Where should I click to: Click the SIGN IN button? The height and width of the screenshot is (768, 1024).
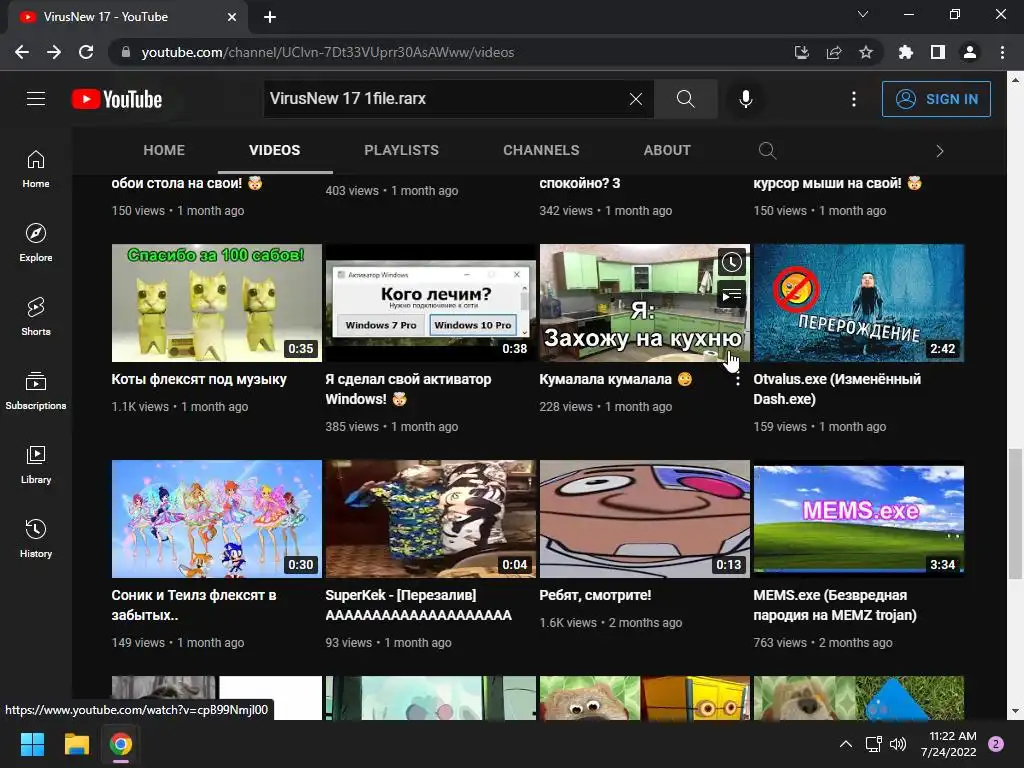pyautogui.click(x=936, y=99)
